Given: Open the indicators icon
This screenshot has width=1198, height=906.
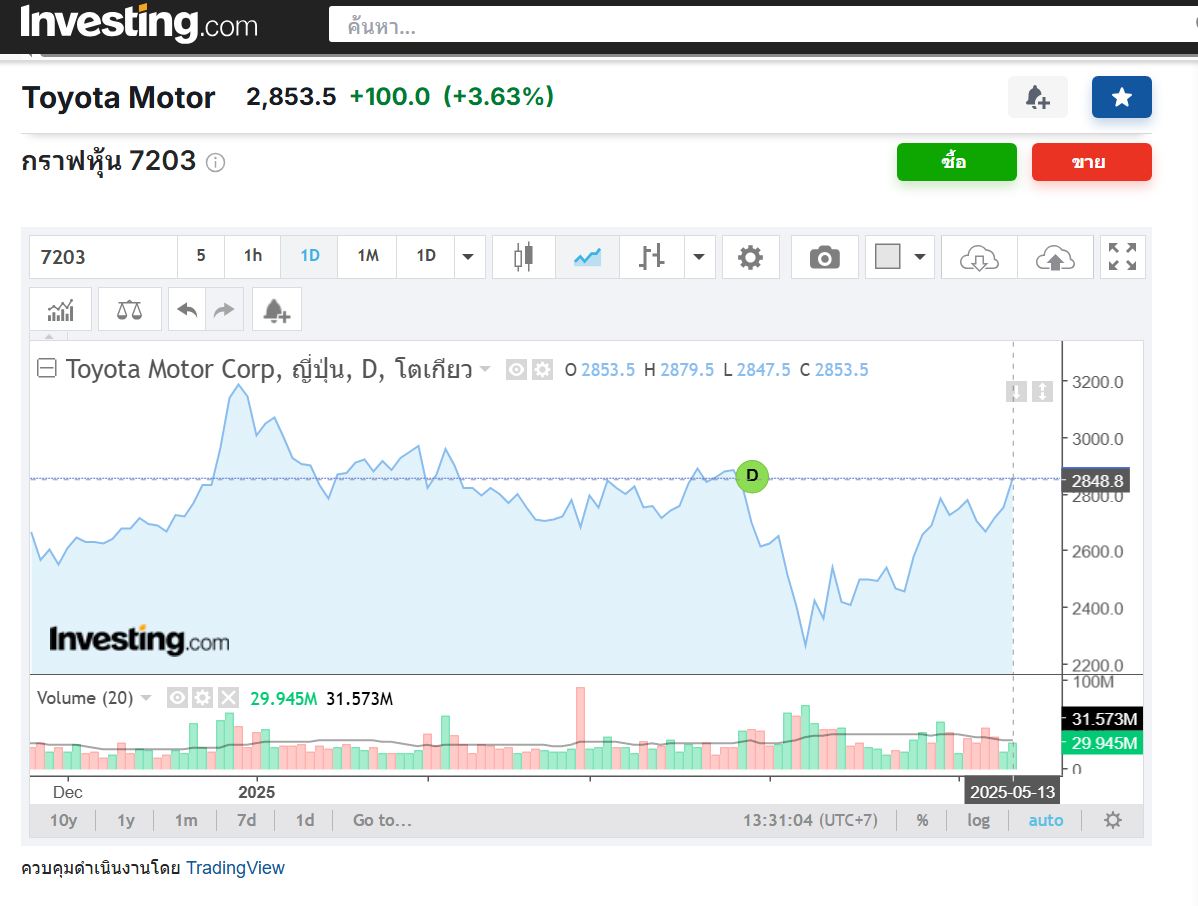Looking at the screenshot, I should pos(60,309).
